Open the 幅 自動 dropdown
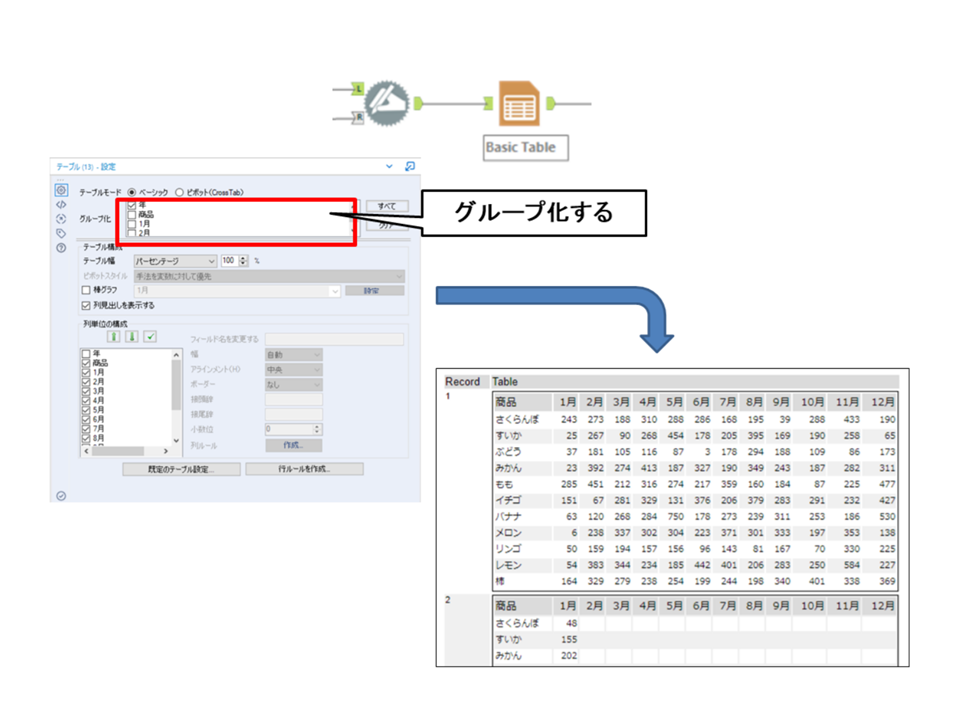This screenshot has height=720, width=960. point(293,354)
